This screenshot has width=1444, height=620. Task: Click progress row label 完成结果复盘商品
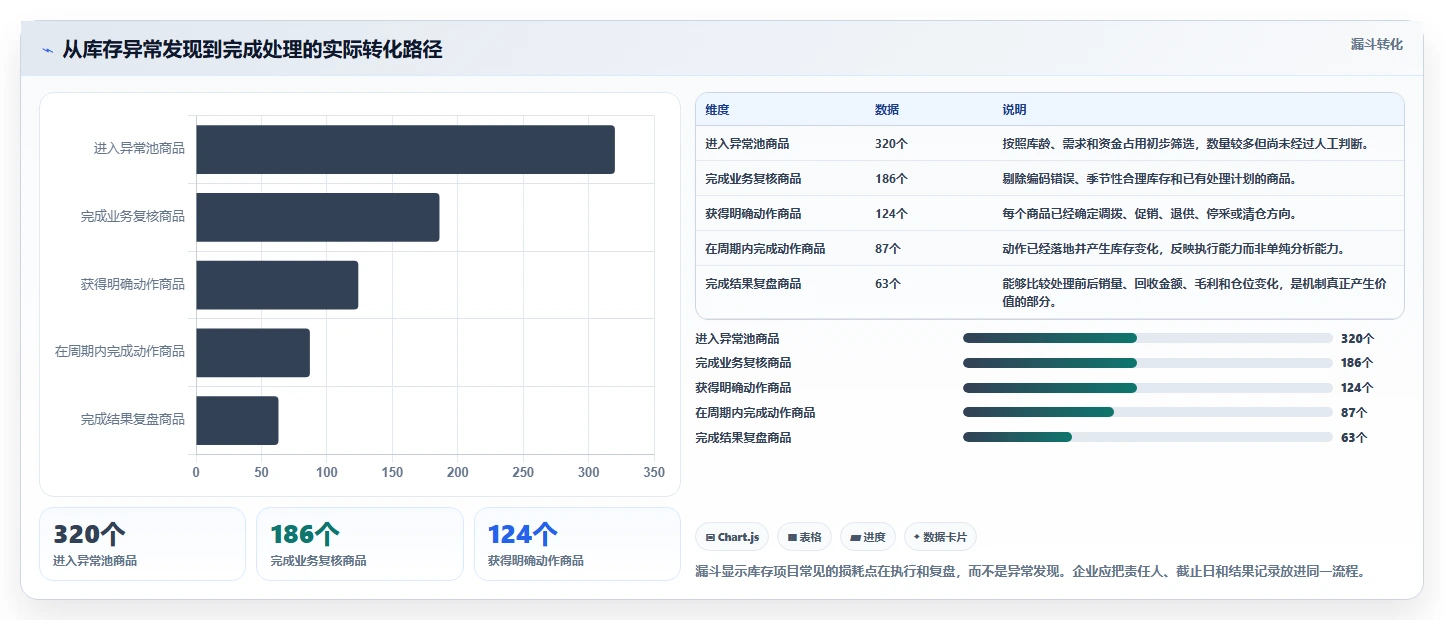pos(743,437)
